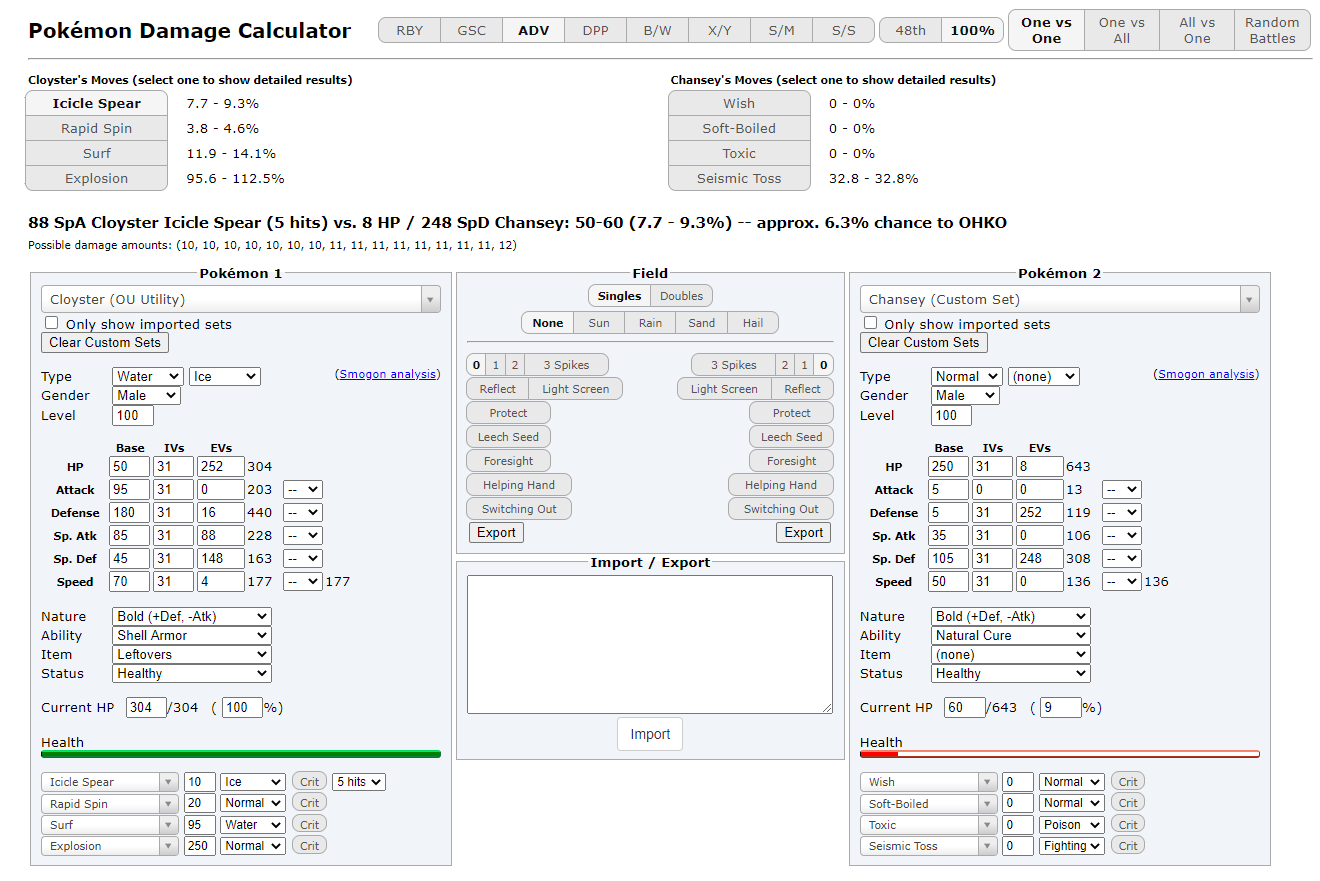Open Cloyster's Attack stat boost dropdown
This screenshot has width=1320, height=881.
pos(303,490)
